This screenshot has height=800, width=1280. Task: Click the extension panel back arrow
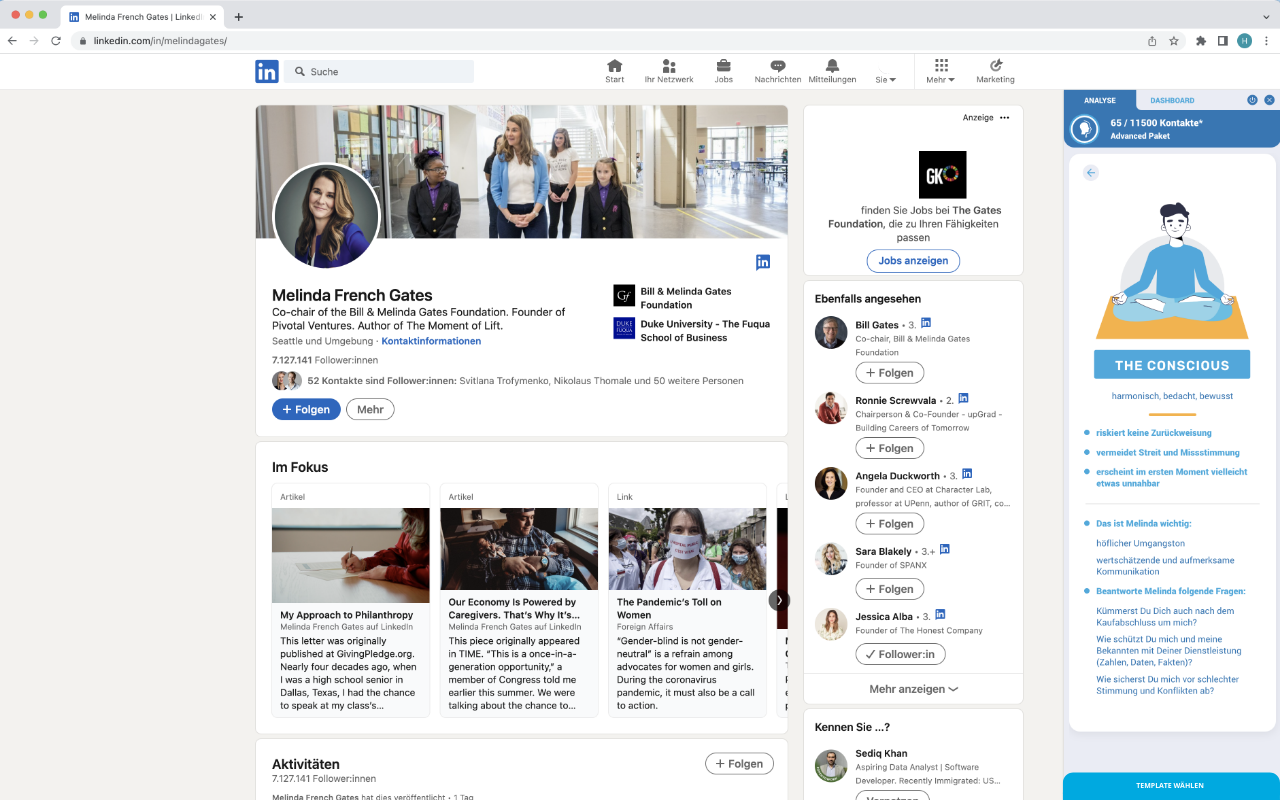point(1091,173)
